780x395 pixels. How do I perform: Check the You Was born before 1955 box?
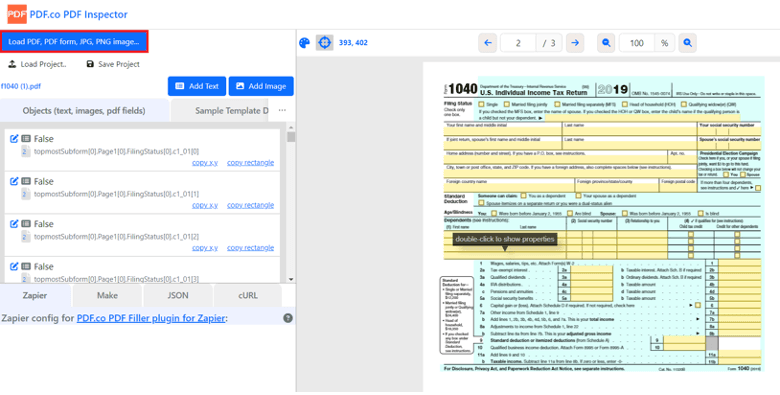(x=493, y=213)
